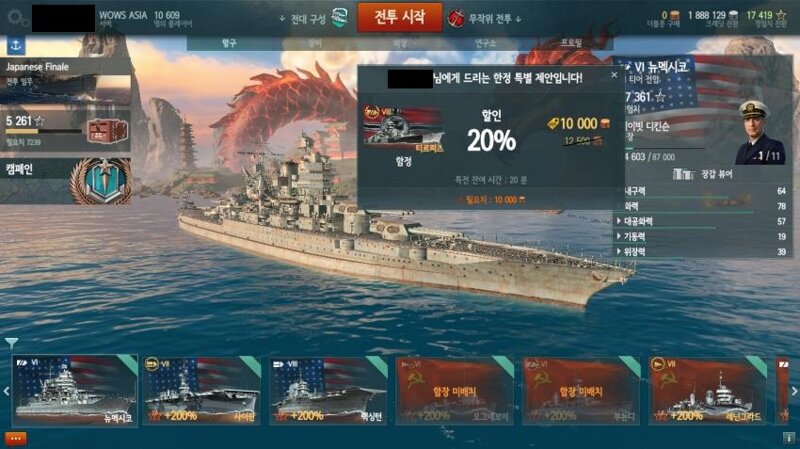Open the settings gear icon
Screen dimensions: 800x449
[17, 18]
